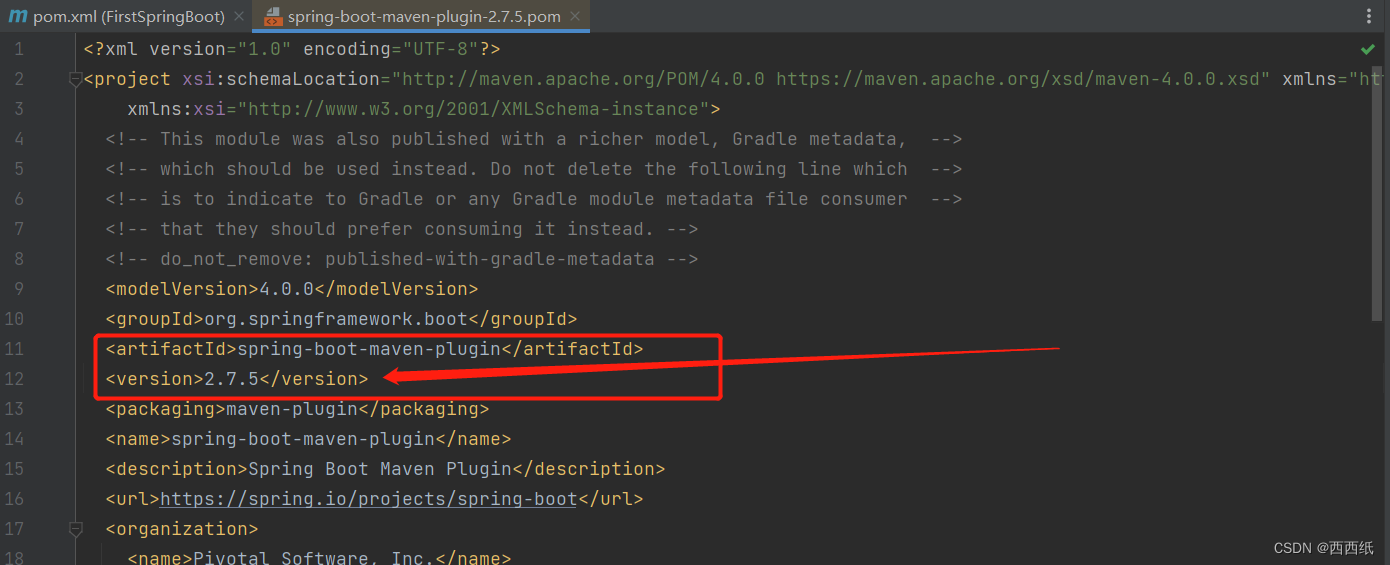This screenshot has height=565, width=1390.
Task: Click description text Spring Boot Maven Plugin
Action: pyautogui.click(x=380, y=468)
